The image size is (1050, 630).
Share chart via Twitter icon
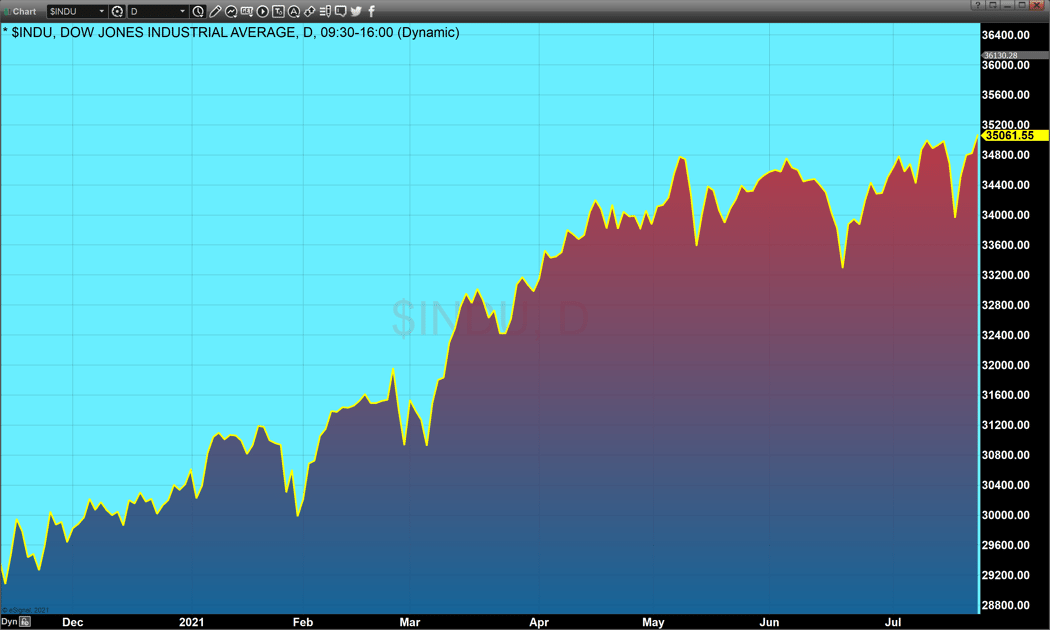pos(356,11)
